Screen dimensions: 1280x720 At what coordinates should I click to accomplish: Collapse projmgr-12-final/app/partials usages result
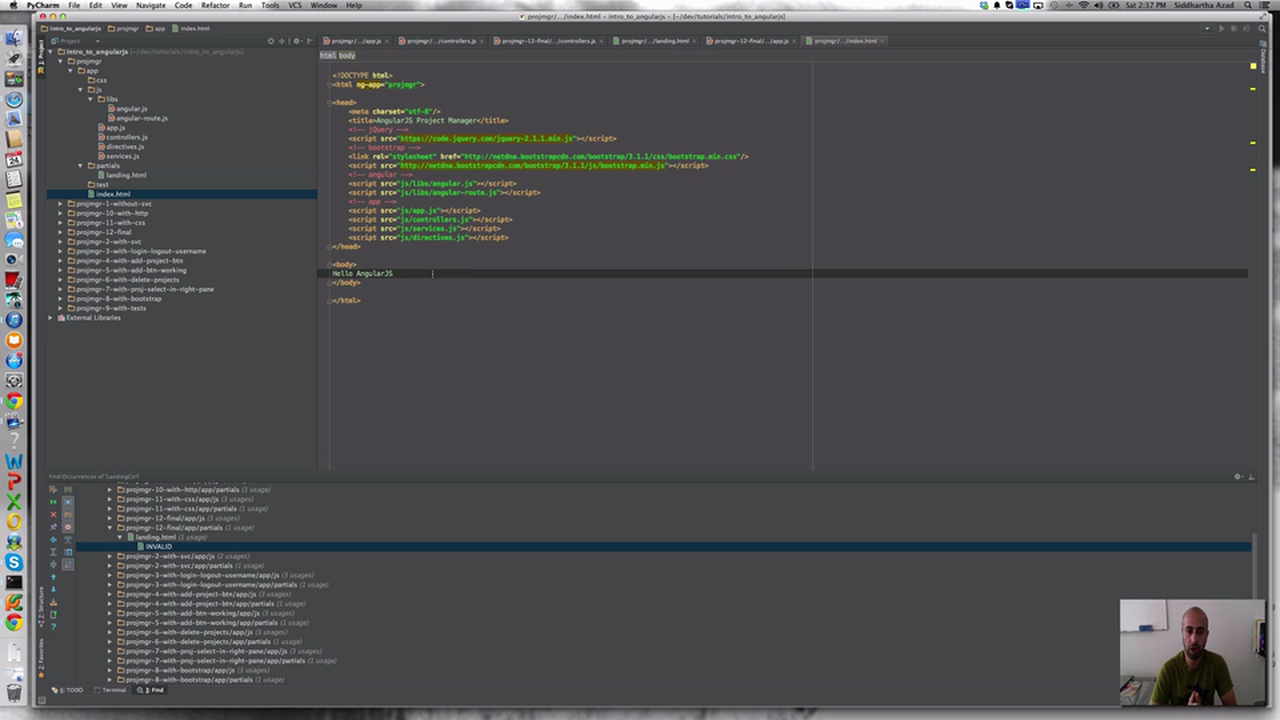pyautogui.click(x=110, y=528)
